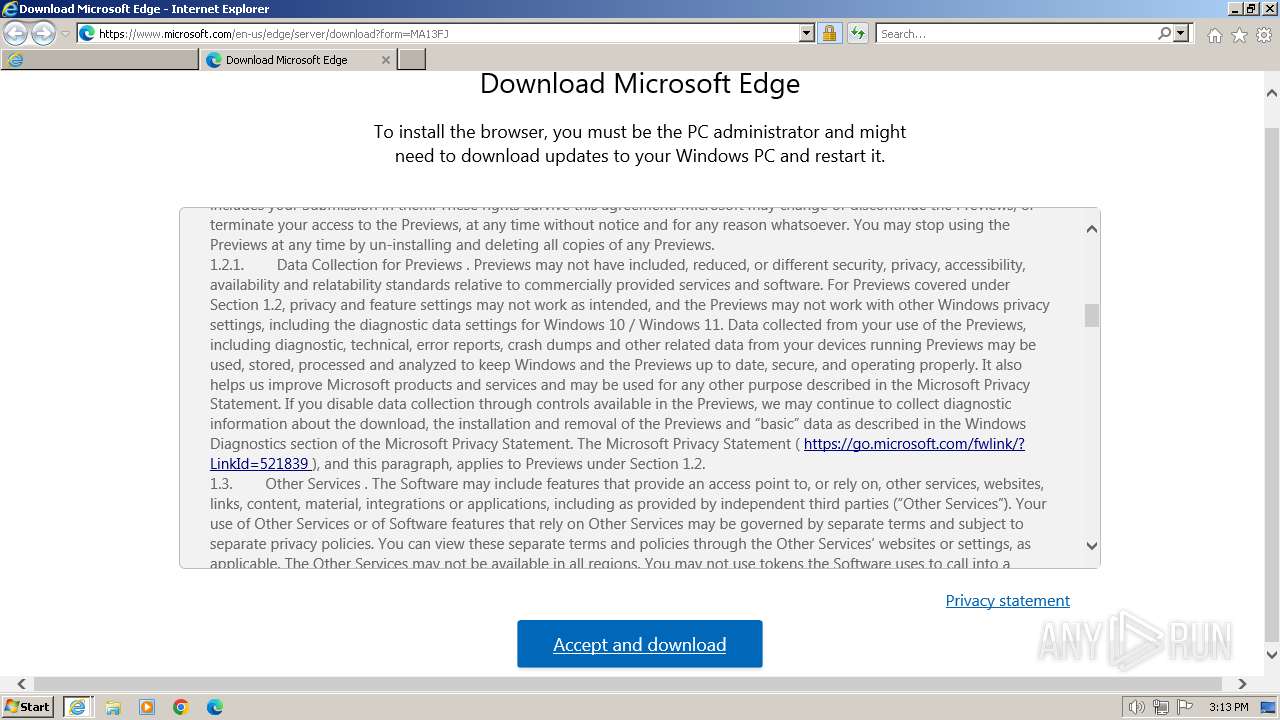Open Action Center flag icon

point(1187,707)
